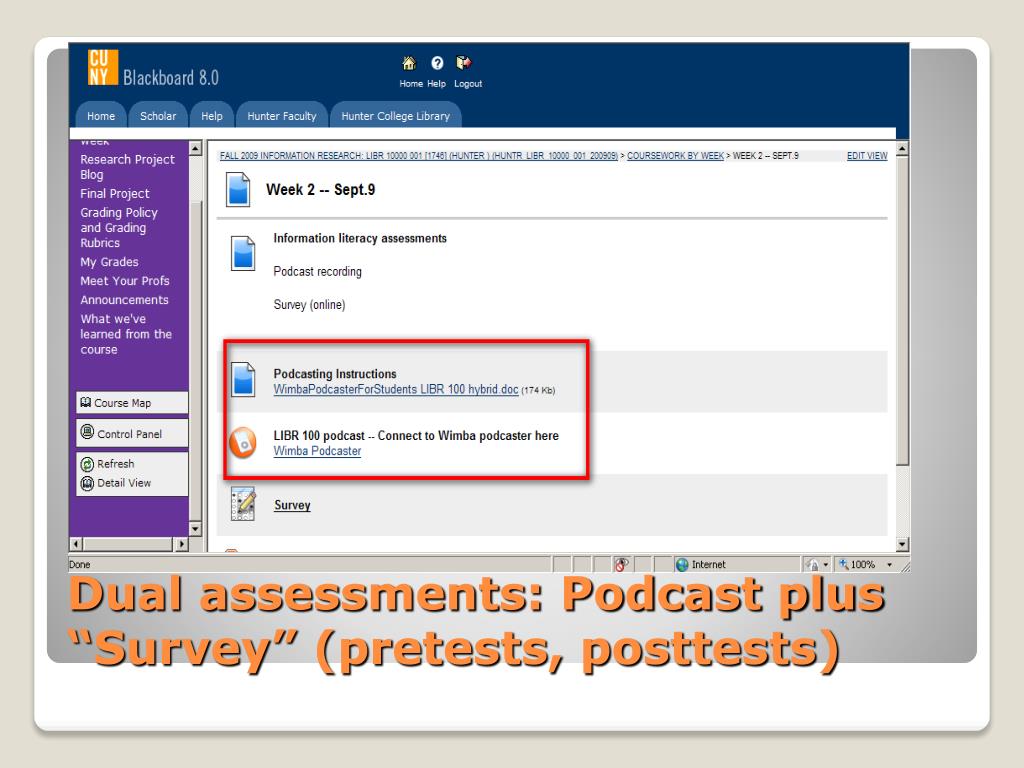The height and width of the screenshot is (768, 1024).
Task: Click the Blackboard 8.0 title text
Action: (170, 78)
